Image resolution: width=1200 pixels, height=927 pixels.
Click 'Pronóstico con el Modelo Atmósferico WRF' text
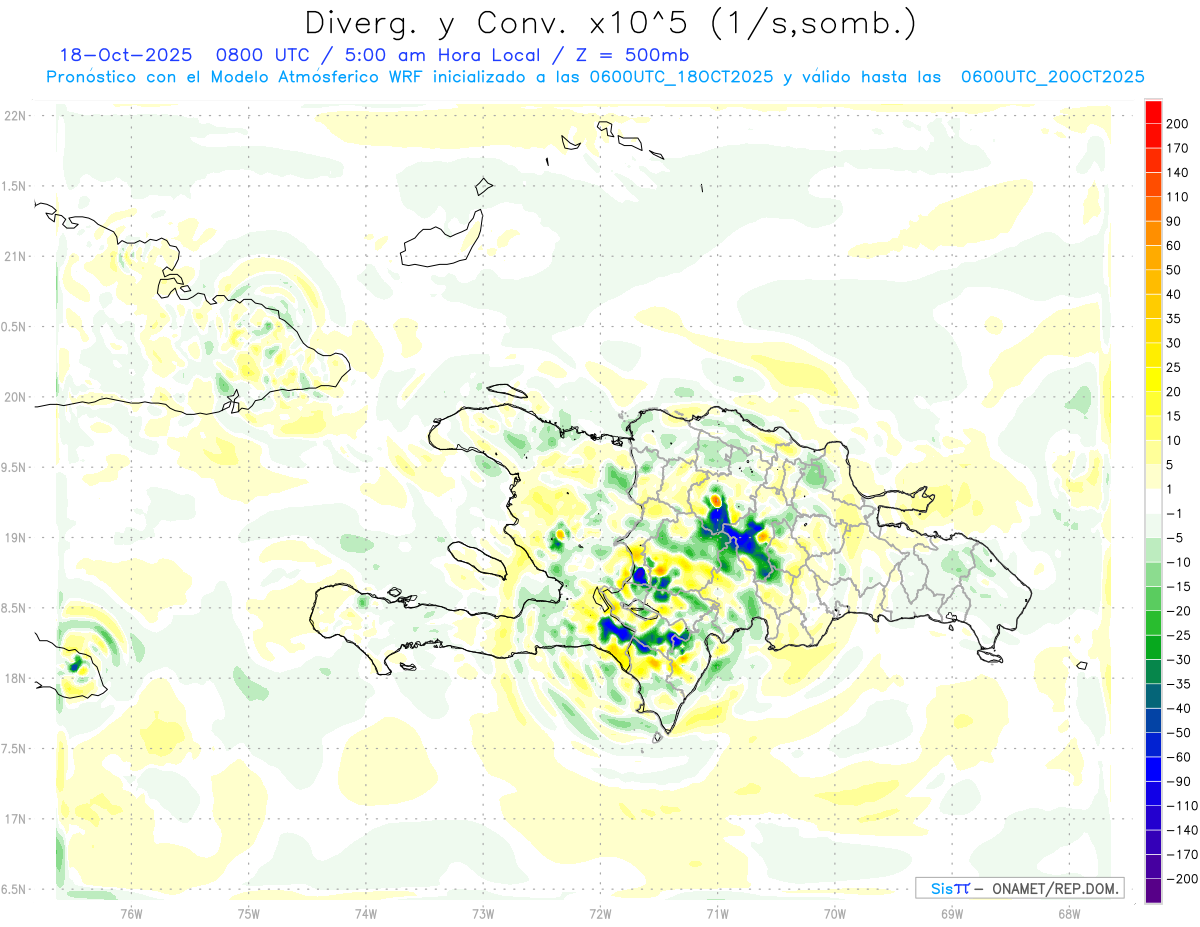[236, 77]
